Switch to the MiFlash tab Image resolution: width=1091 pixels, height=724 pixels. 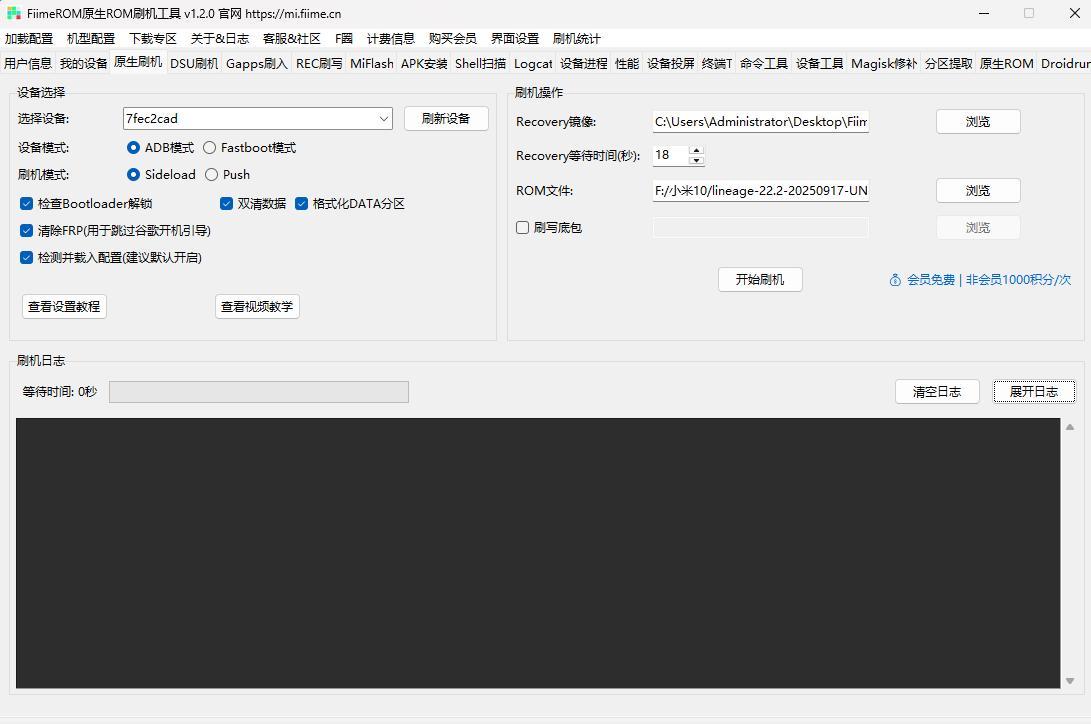(x=371, y=63)
